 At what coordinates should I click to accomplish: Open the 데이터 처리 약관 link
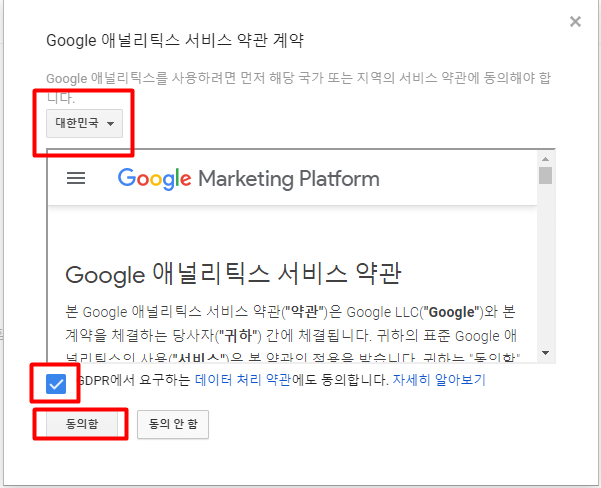point(243,380)
